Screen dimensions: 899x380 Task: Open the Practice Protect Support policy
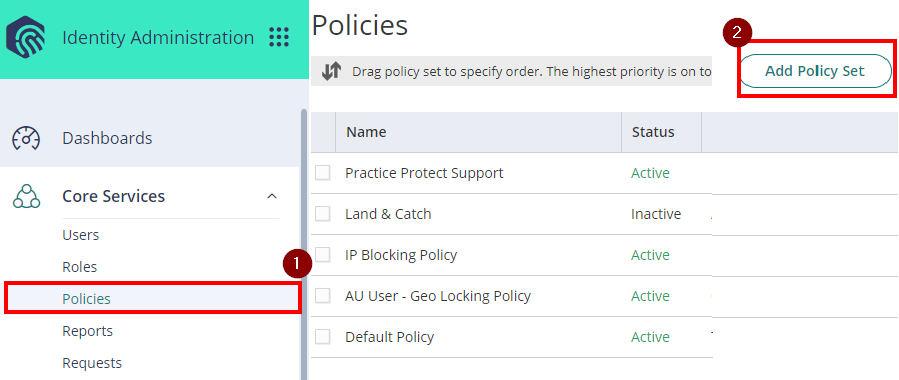(x=424, y=173)
